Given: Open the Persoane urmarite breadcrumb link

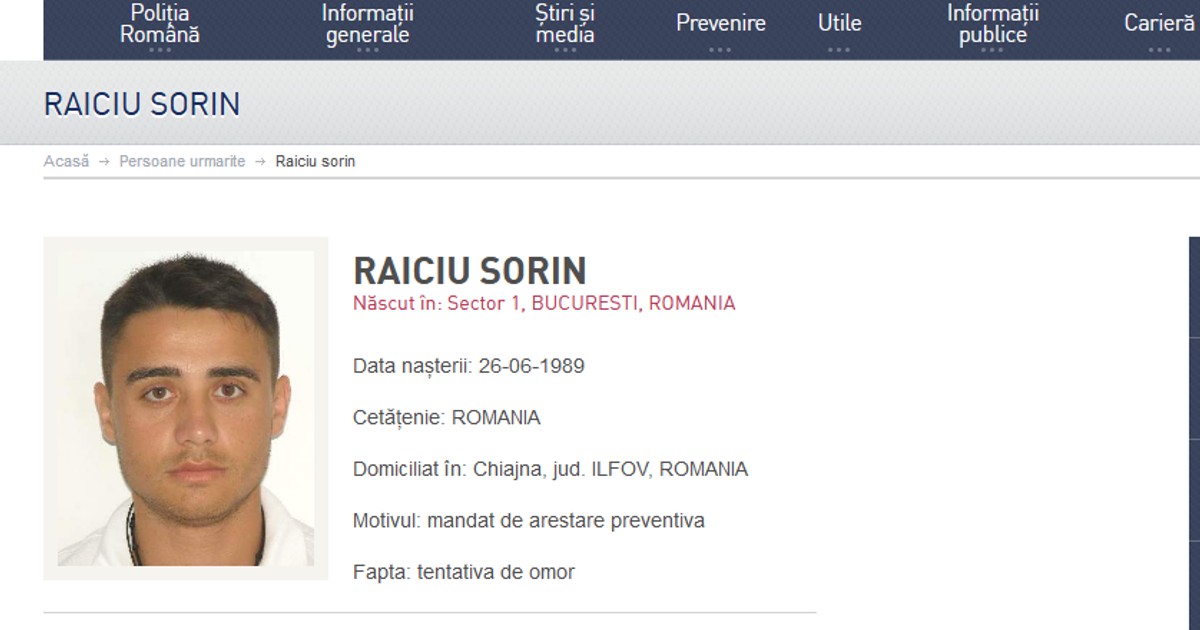Looking at the screenshot, I should [x=182, y=161].
